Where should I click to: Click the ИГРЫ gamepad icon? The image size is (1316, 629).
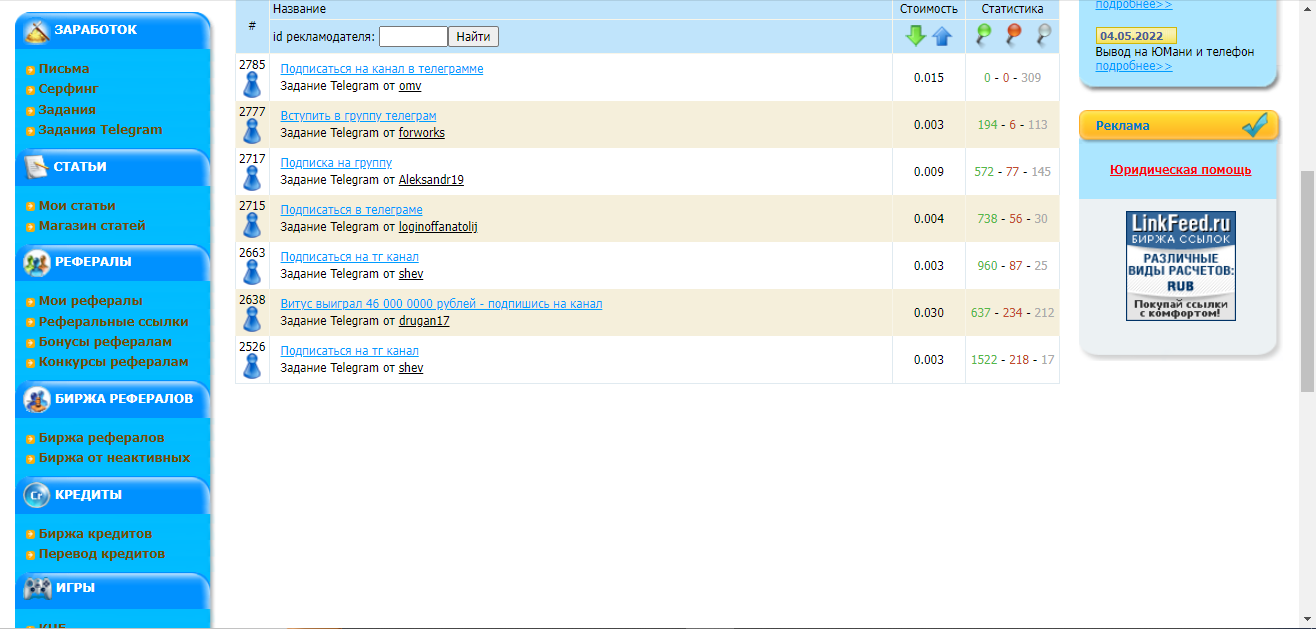click(37, 588)
